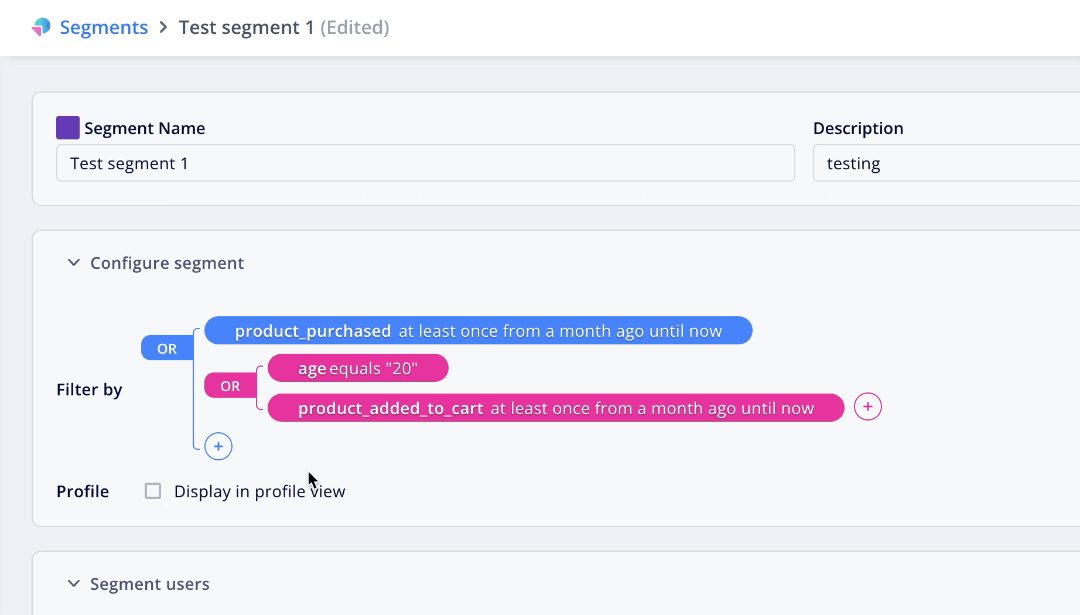Image resolution: width=1080 pixels, height=615 pixels.
Task: Click the Test segment 1 breadcrumb title
Action: tap(246, 27)
